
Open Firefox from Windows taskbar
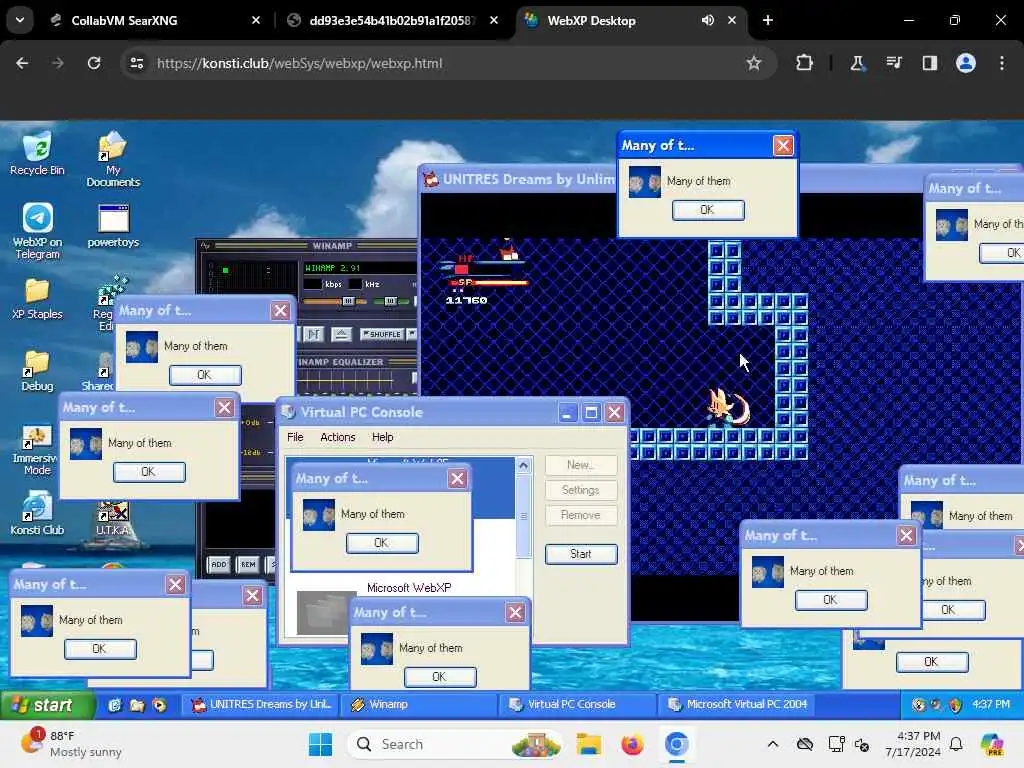[632, 744]
